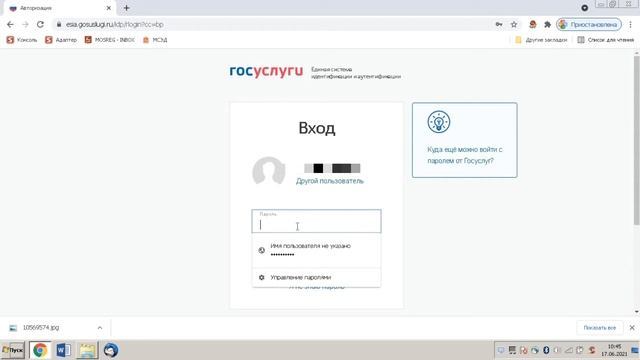
Task: Open downloaded file 10569574.jpg
Action: pos(41,328)
